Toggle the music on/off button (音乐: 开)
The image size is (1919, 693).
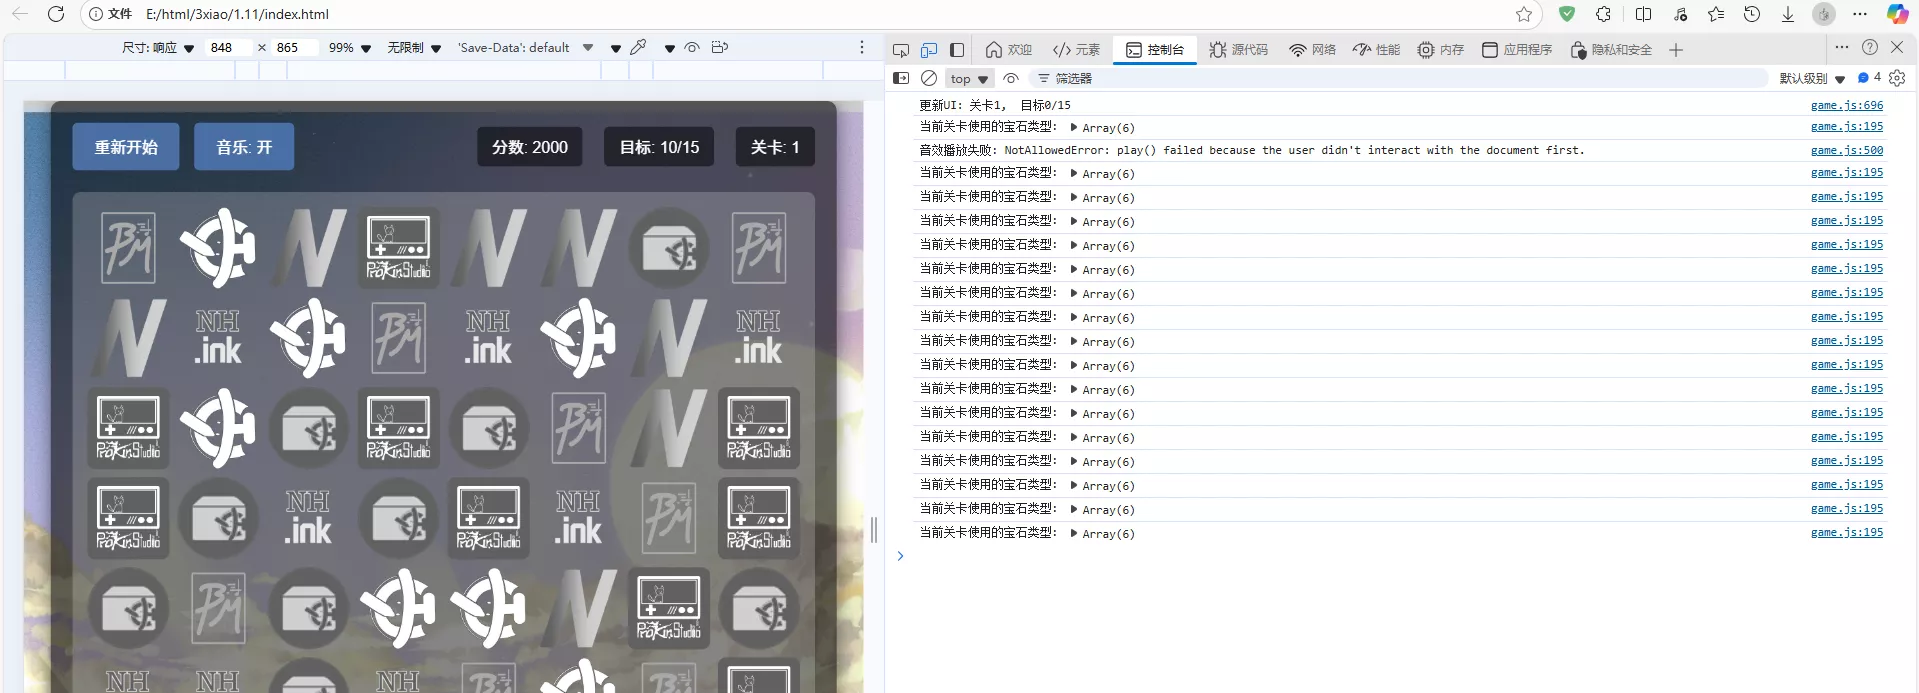pos(244,147)
